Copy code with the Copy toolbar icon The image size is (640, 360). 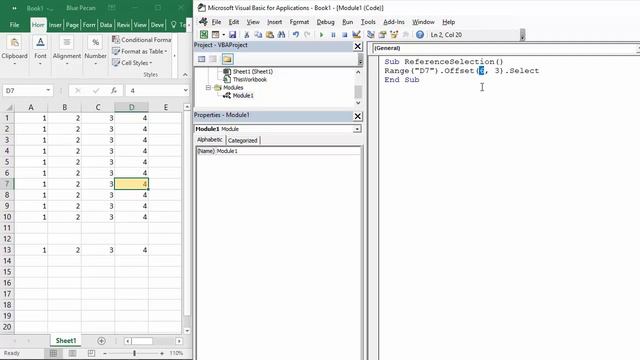(258, 35)
